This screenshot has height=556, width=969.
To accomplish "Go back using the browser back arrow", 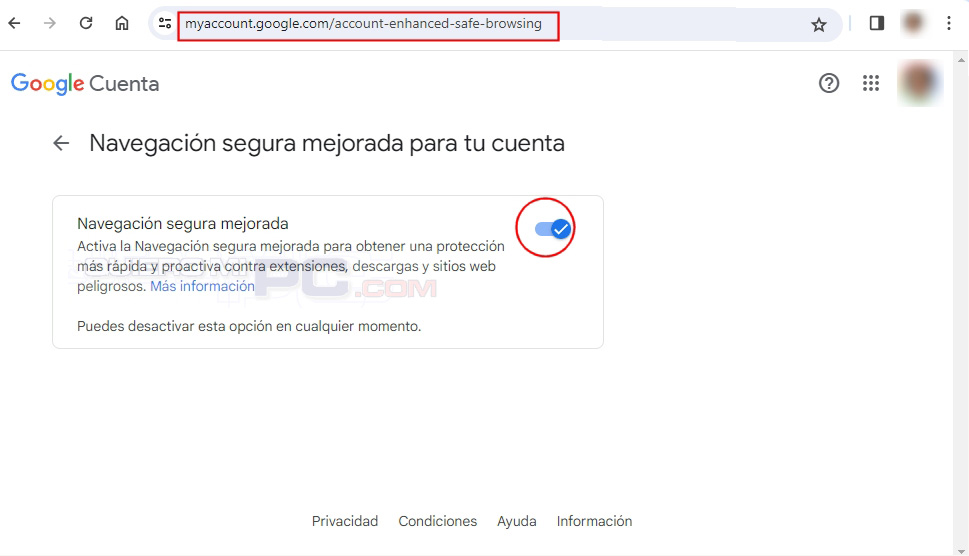I will [x=14, y=23].
